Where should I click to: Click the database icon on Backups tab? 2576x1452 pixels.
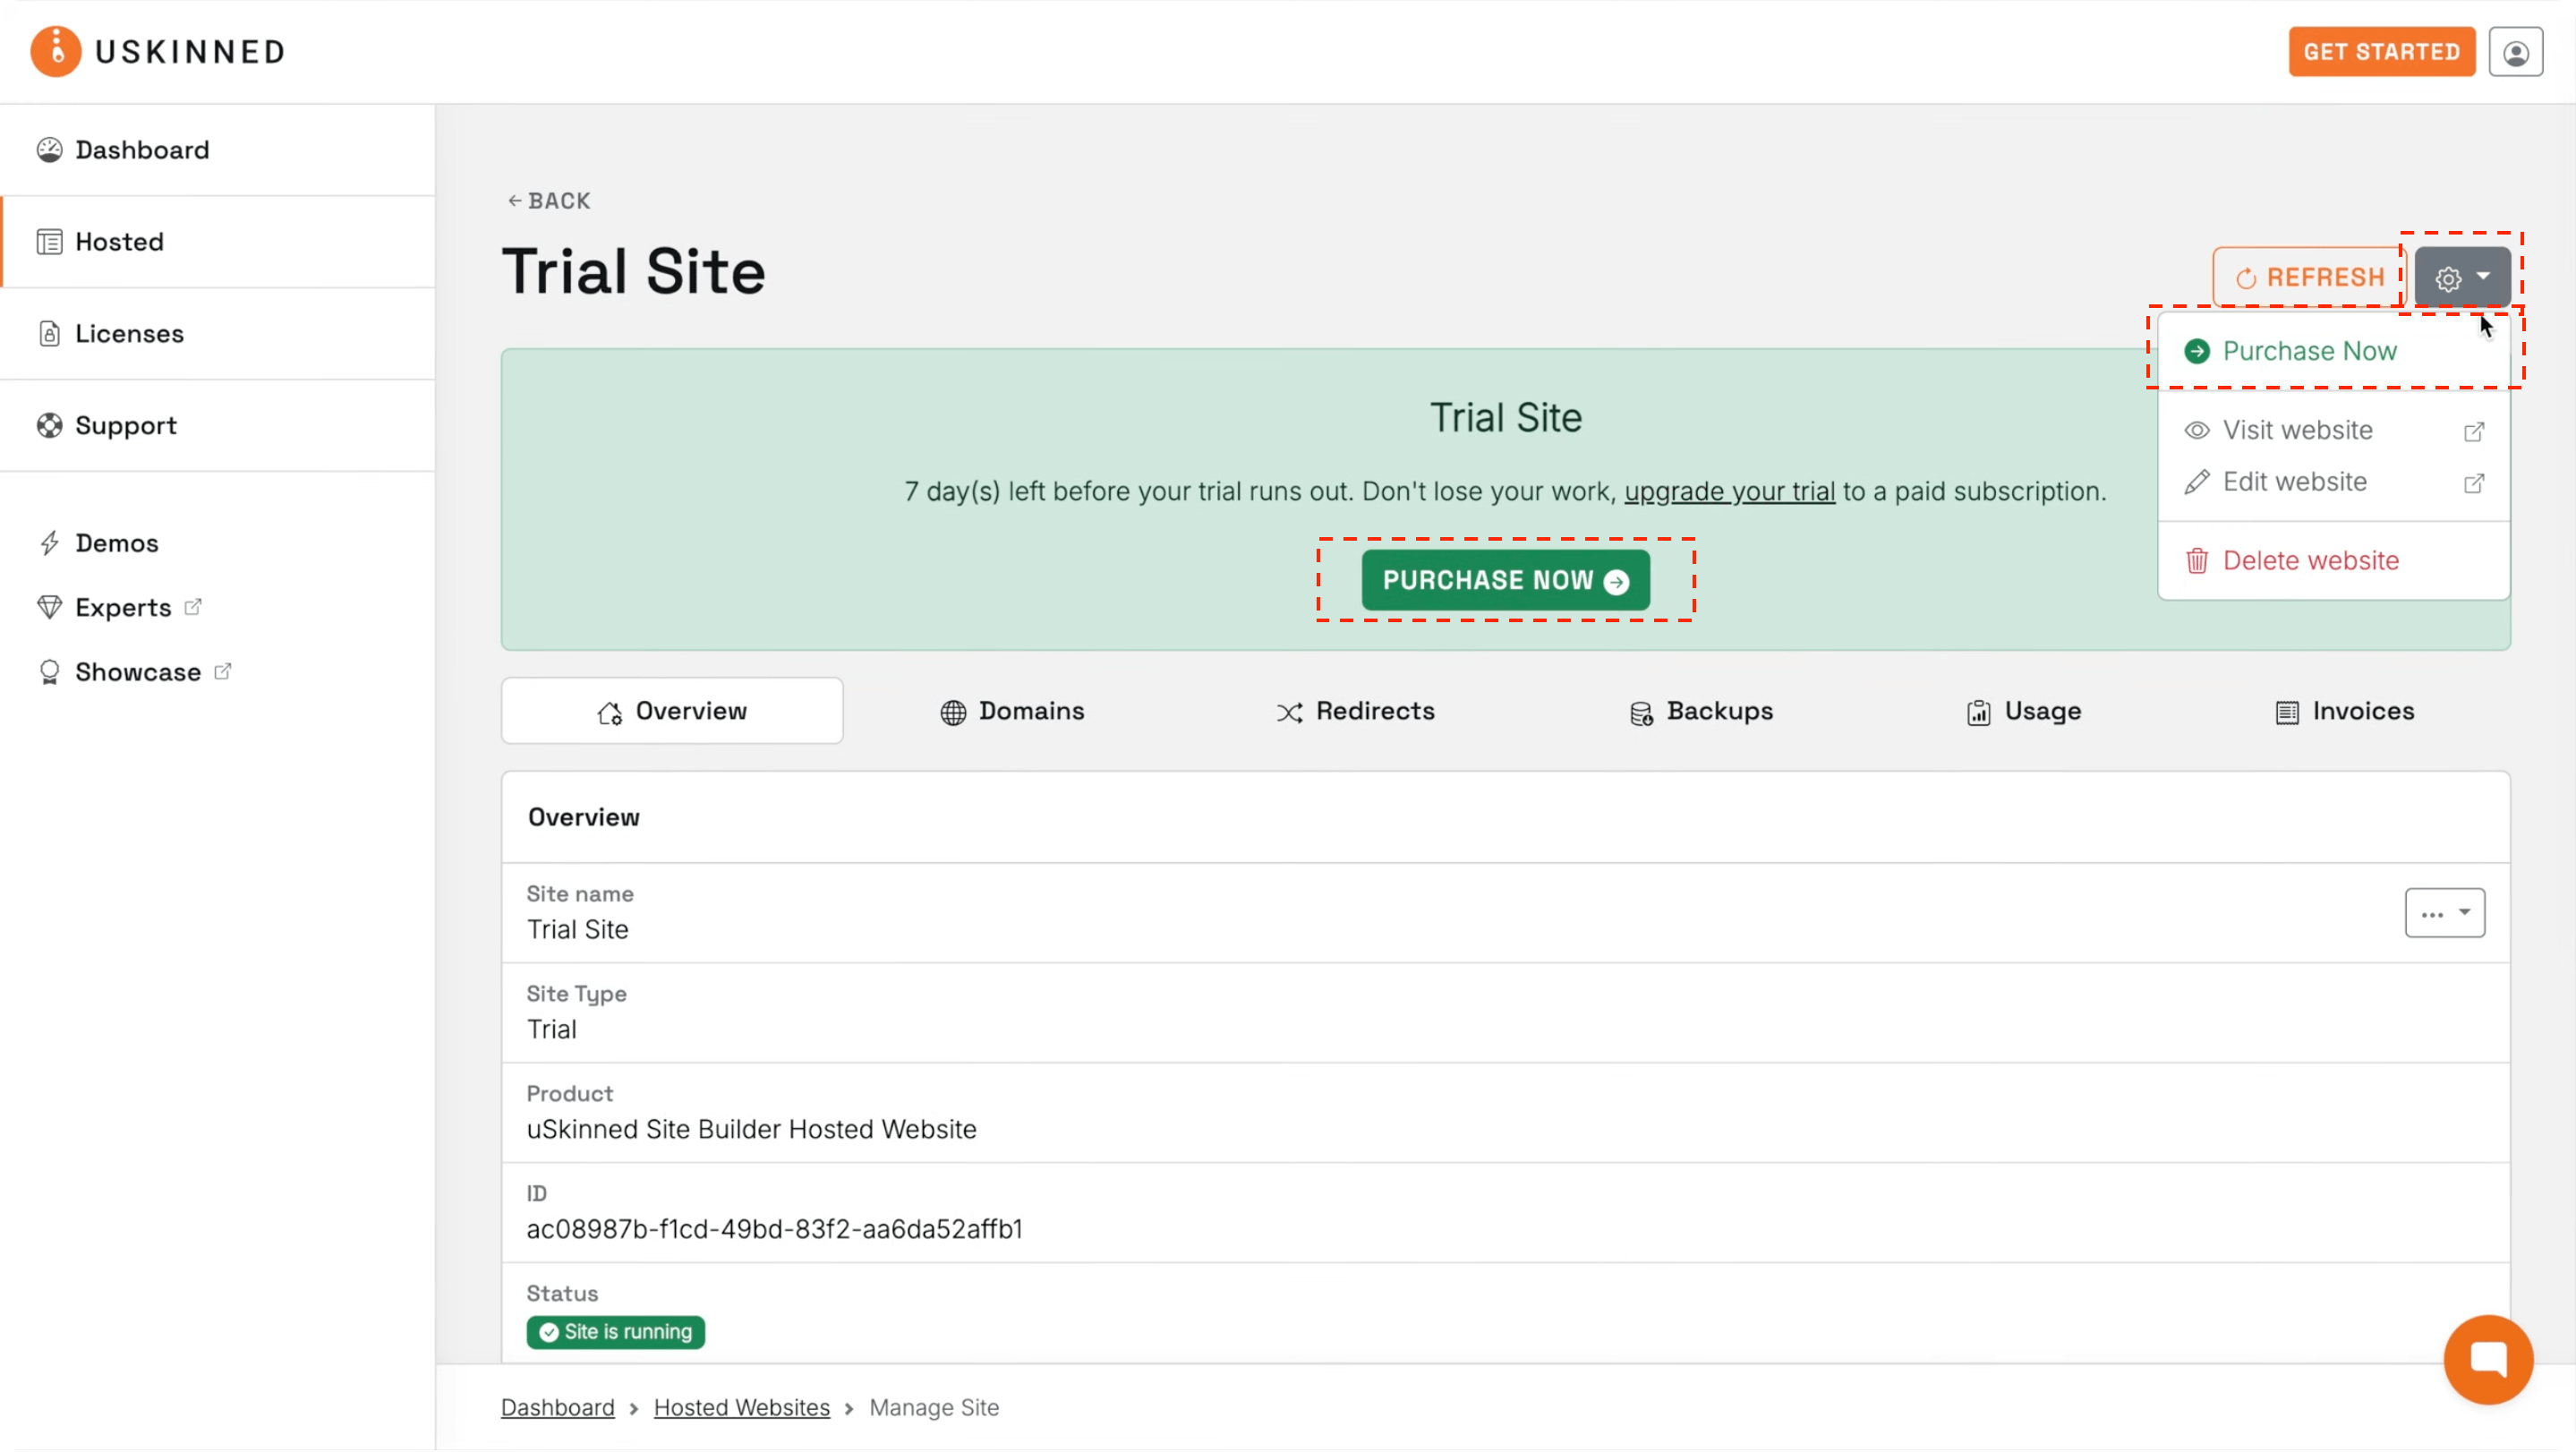click(x=1641, y=713)
